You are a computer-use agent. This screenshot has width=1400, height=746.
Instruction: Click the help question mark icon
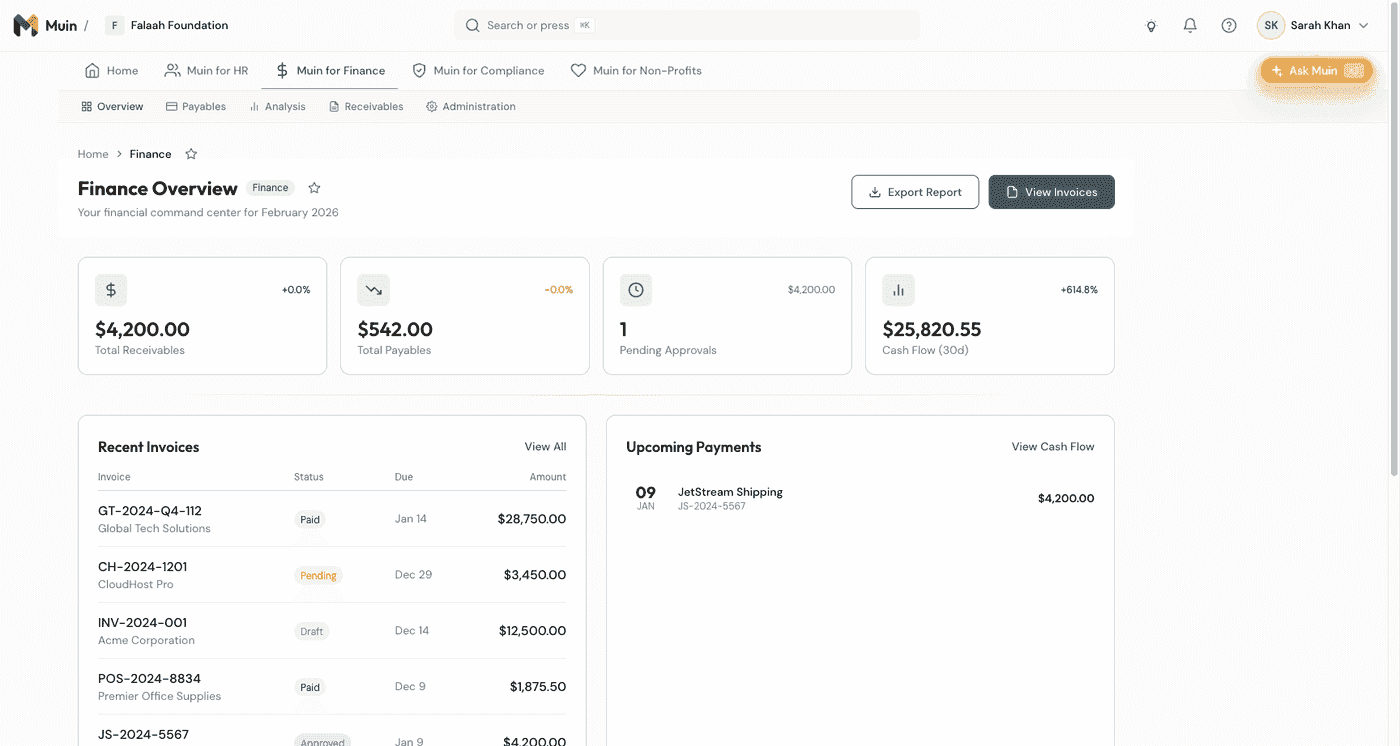pyautogui.click(x=1229, y=26)
